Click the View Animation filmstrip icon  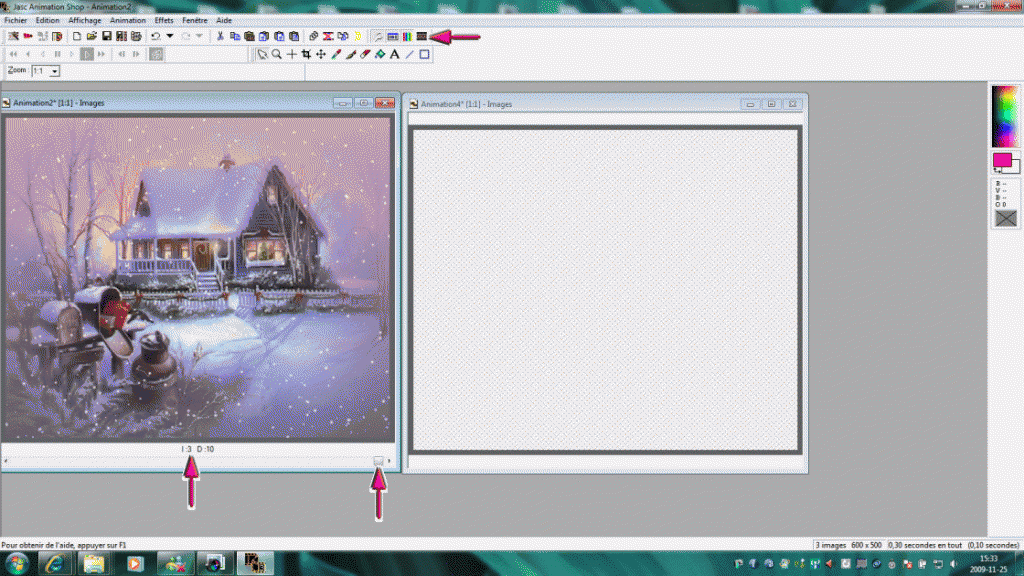point(422,37)
